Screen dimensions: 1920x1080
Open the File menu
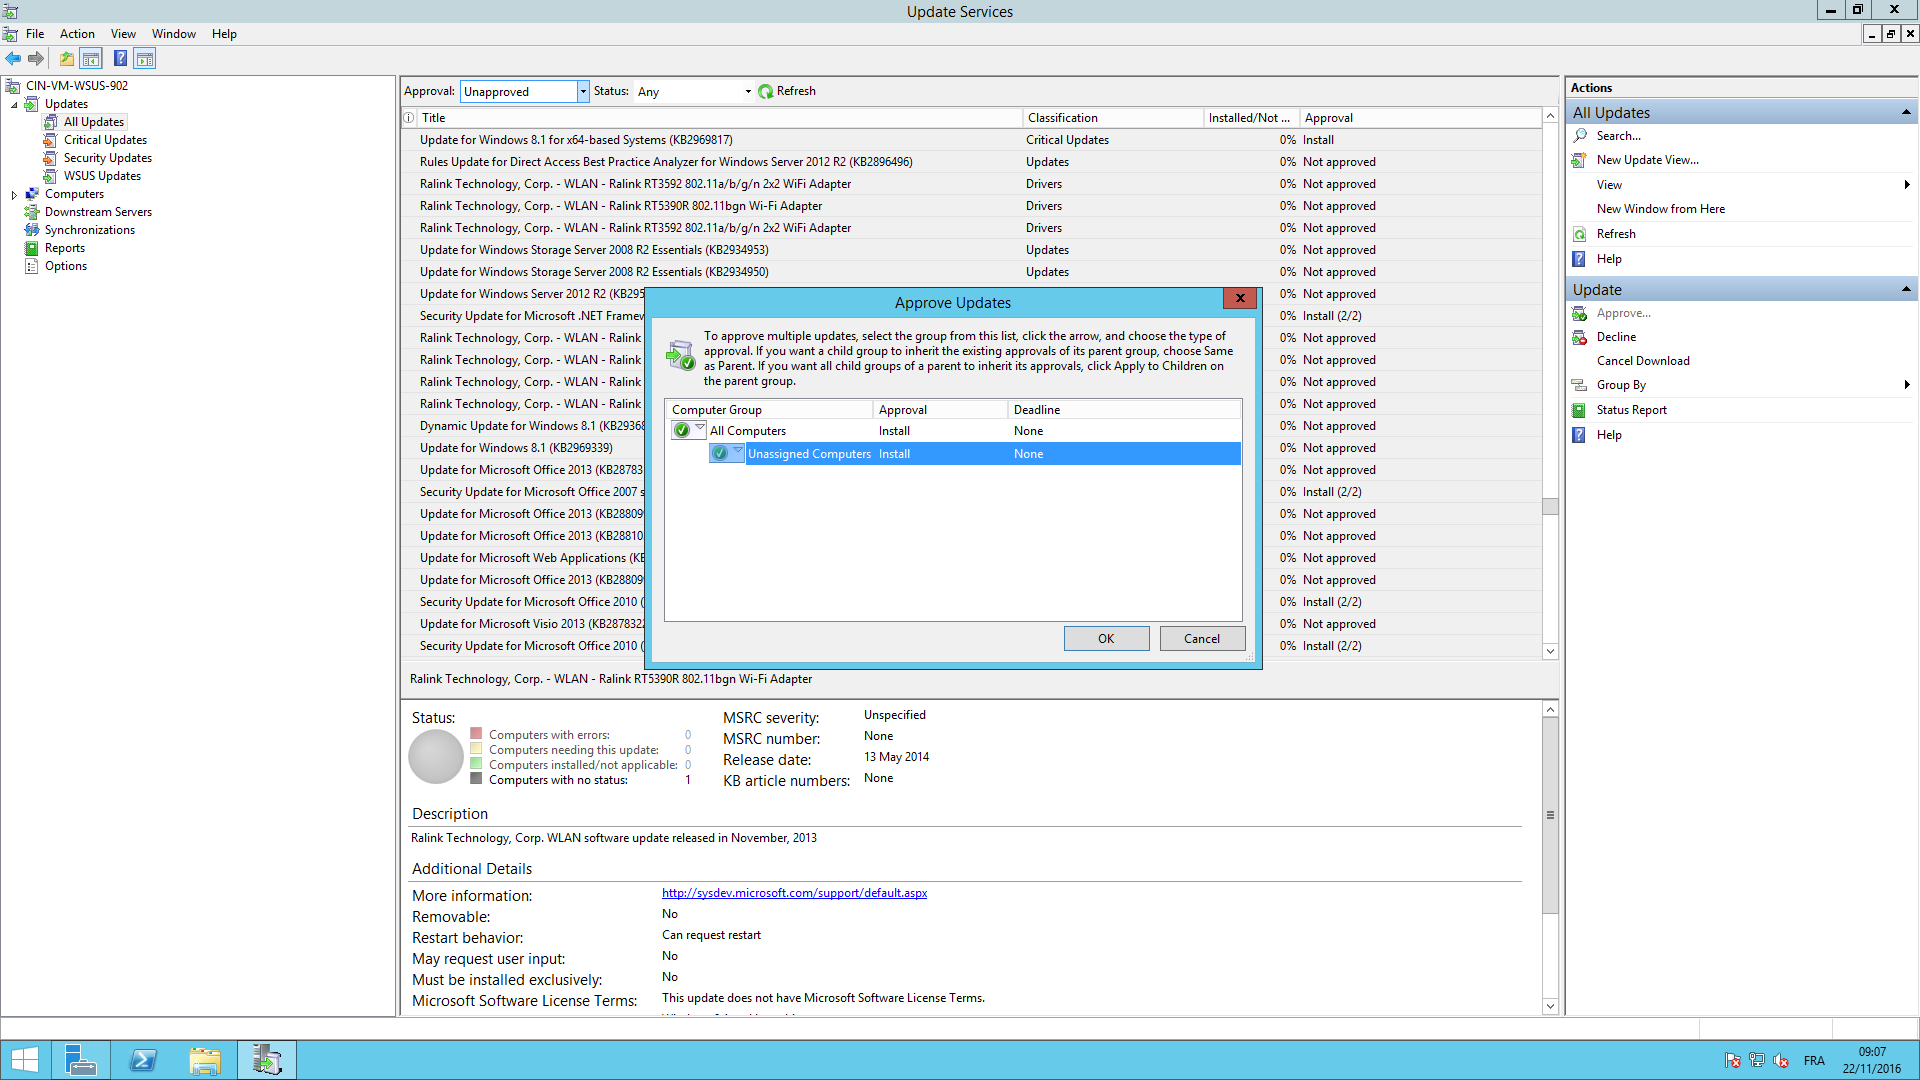(35, 34)
